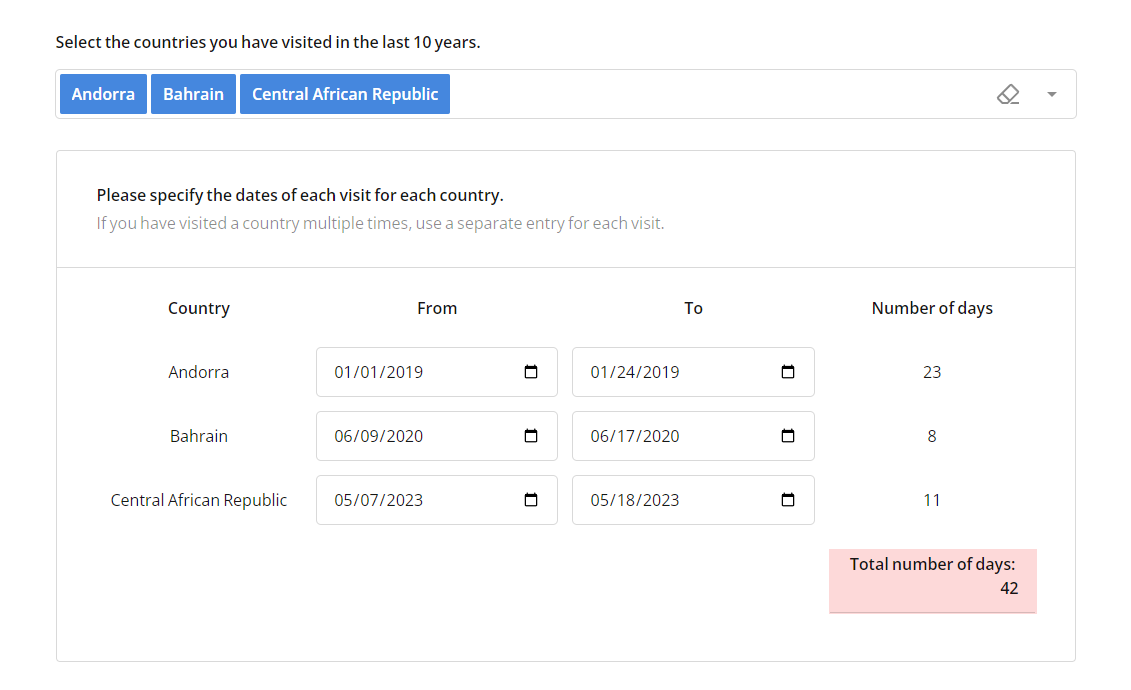Click the Central African Republic table link
1131x690 pixels.
[199, 499]
